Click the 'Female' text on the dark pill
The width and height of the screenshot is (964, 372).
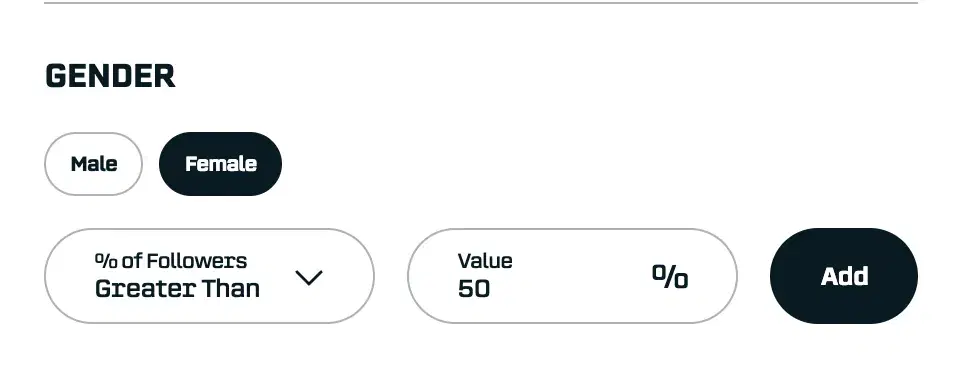pos(221,164)
